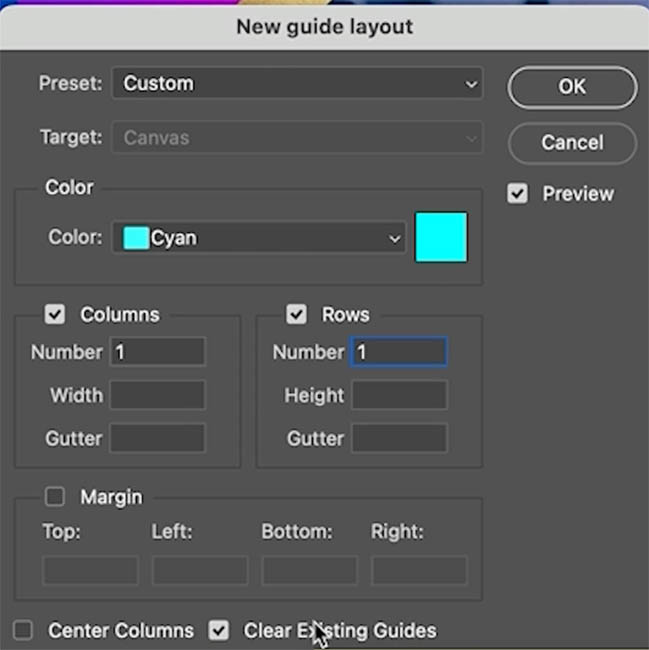Click the Columns Width field
This screenshot has width=649, height=650.
click(x=157, y=395)
